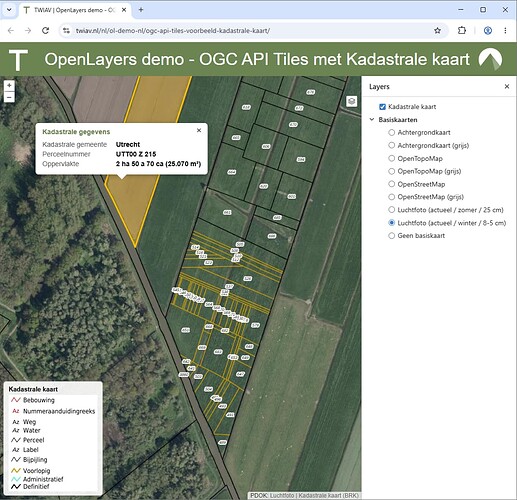Viewport: 517px width, 500px height.
Task: Click the oppervlakte 2 ha 50 a 70 ca value
Action: point(158,164)
